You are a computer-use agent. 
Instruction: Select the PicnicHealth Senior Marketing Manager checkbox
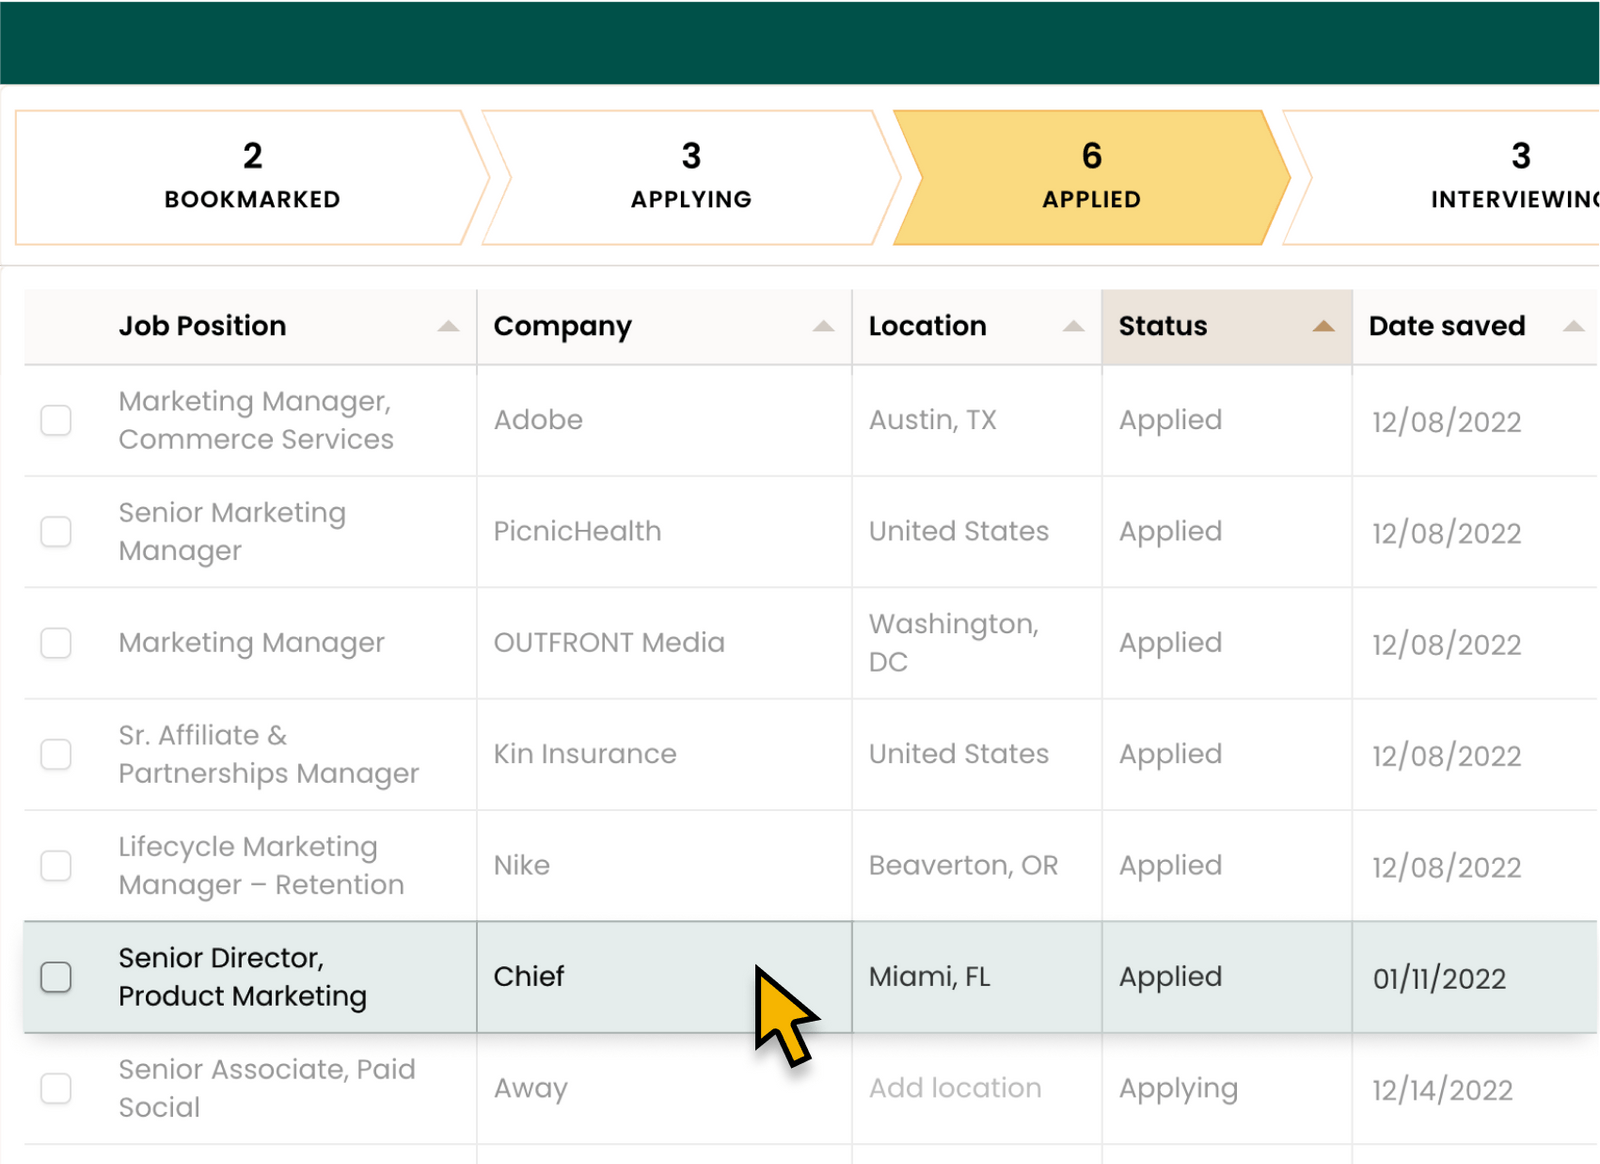55,531
